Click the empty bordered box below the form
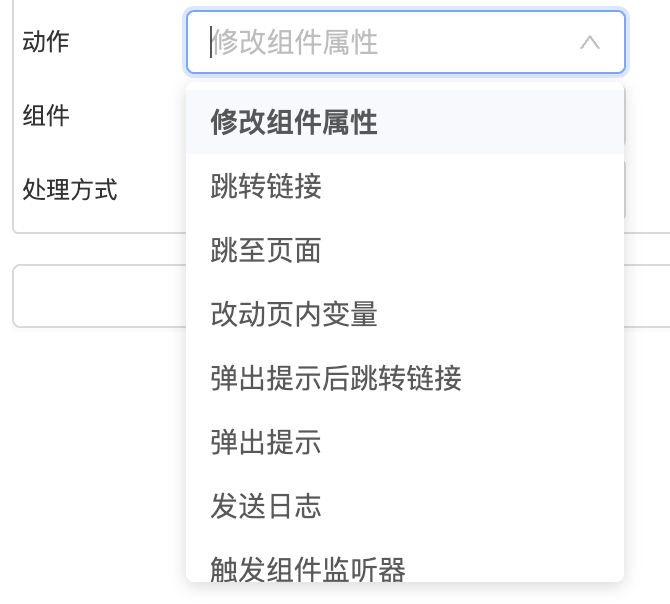The width and height of the screenshot is (670, 604). tap(98, 296)
